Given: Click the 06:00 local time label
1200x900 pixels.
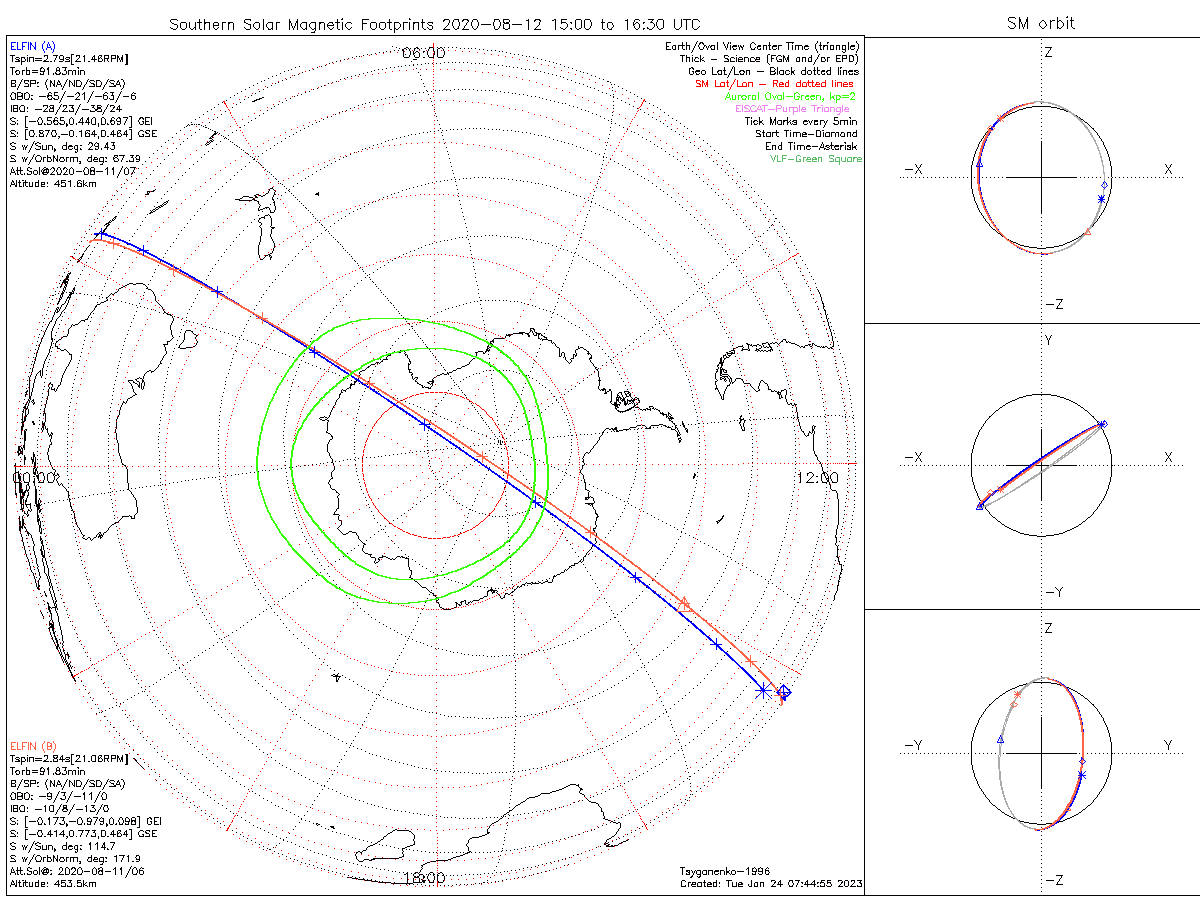Looking at the screenshot, I should [x=423, y=53].
